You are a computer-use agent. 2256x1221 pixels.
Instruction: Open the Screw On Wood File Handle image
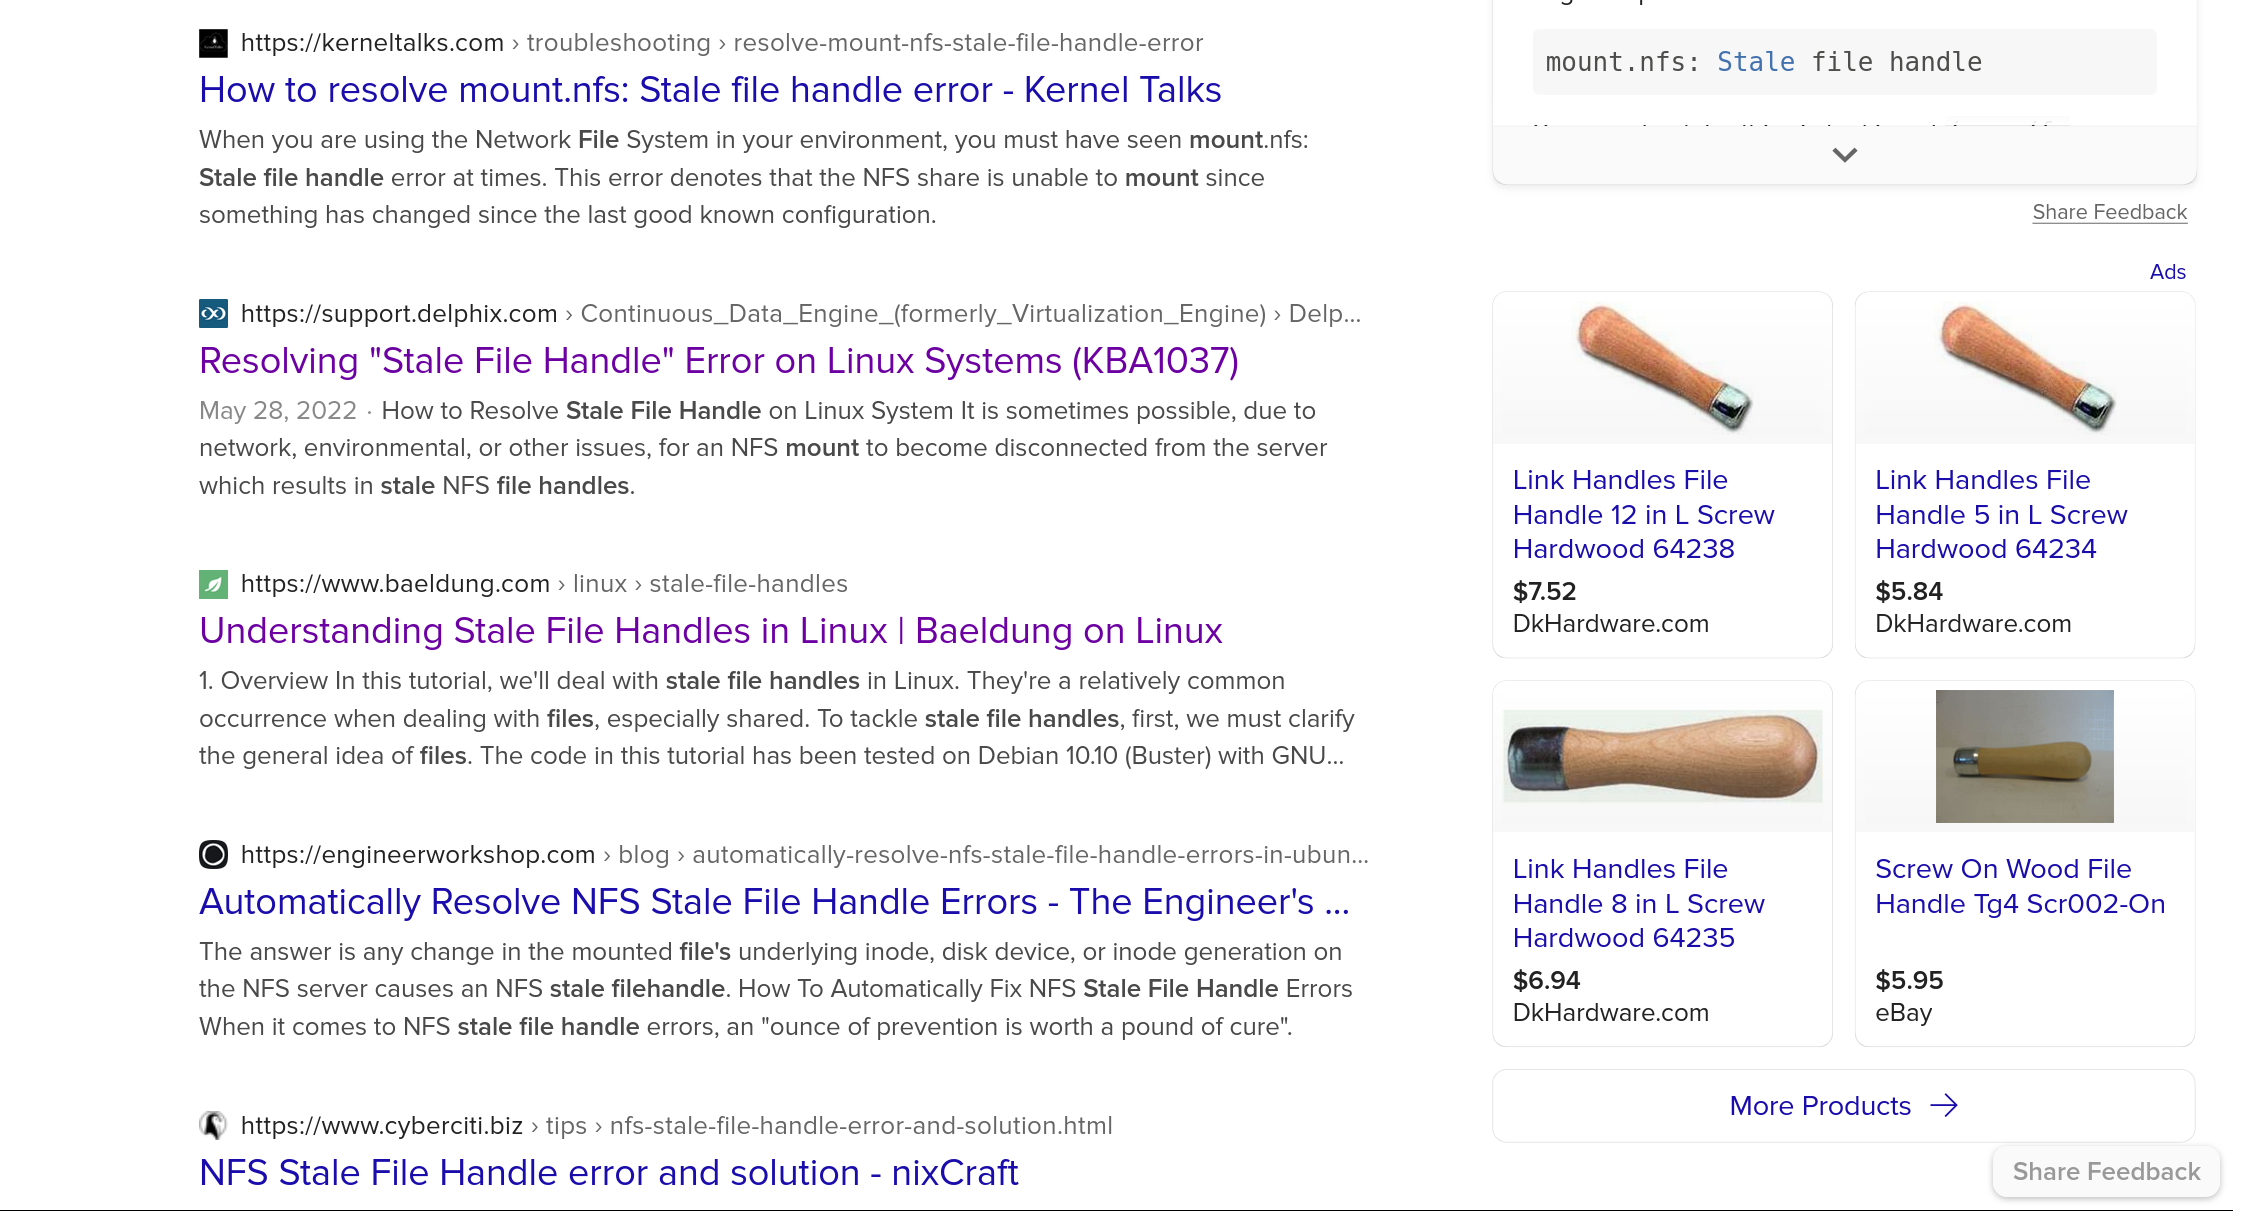2025,757
